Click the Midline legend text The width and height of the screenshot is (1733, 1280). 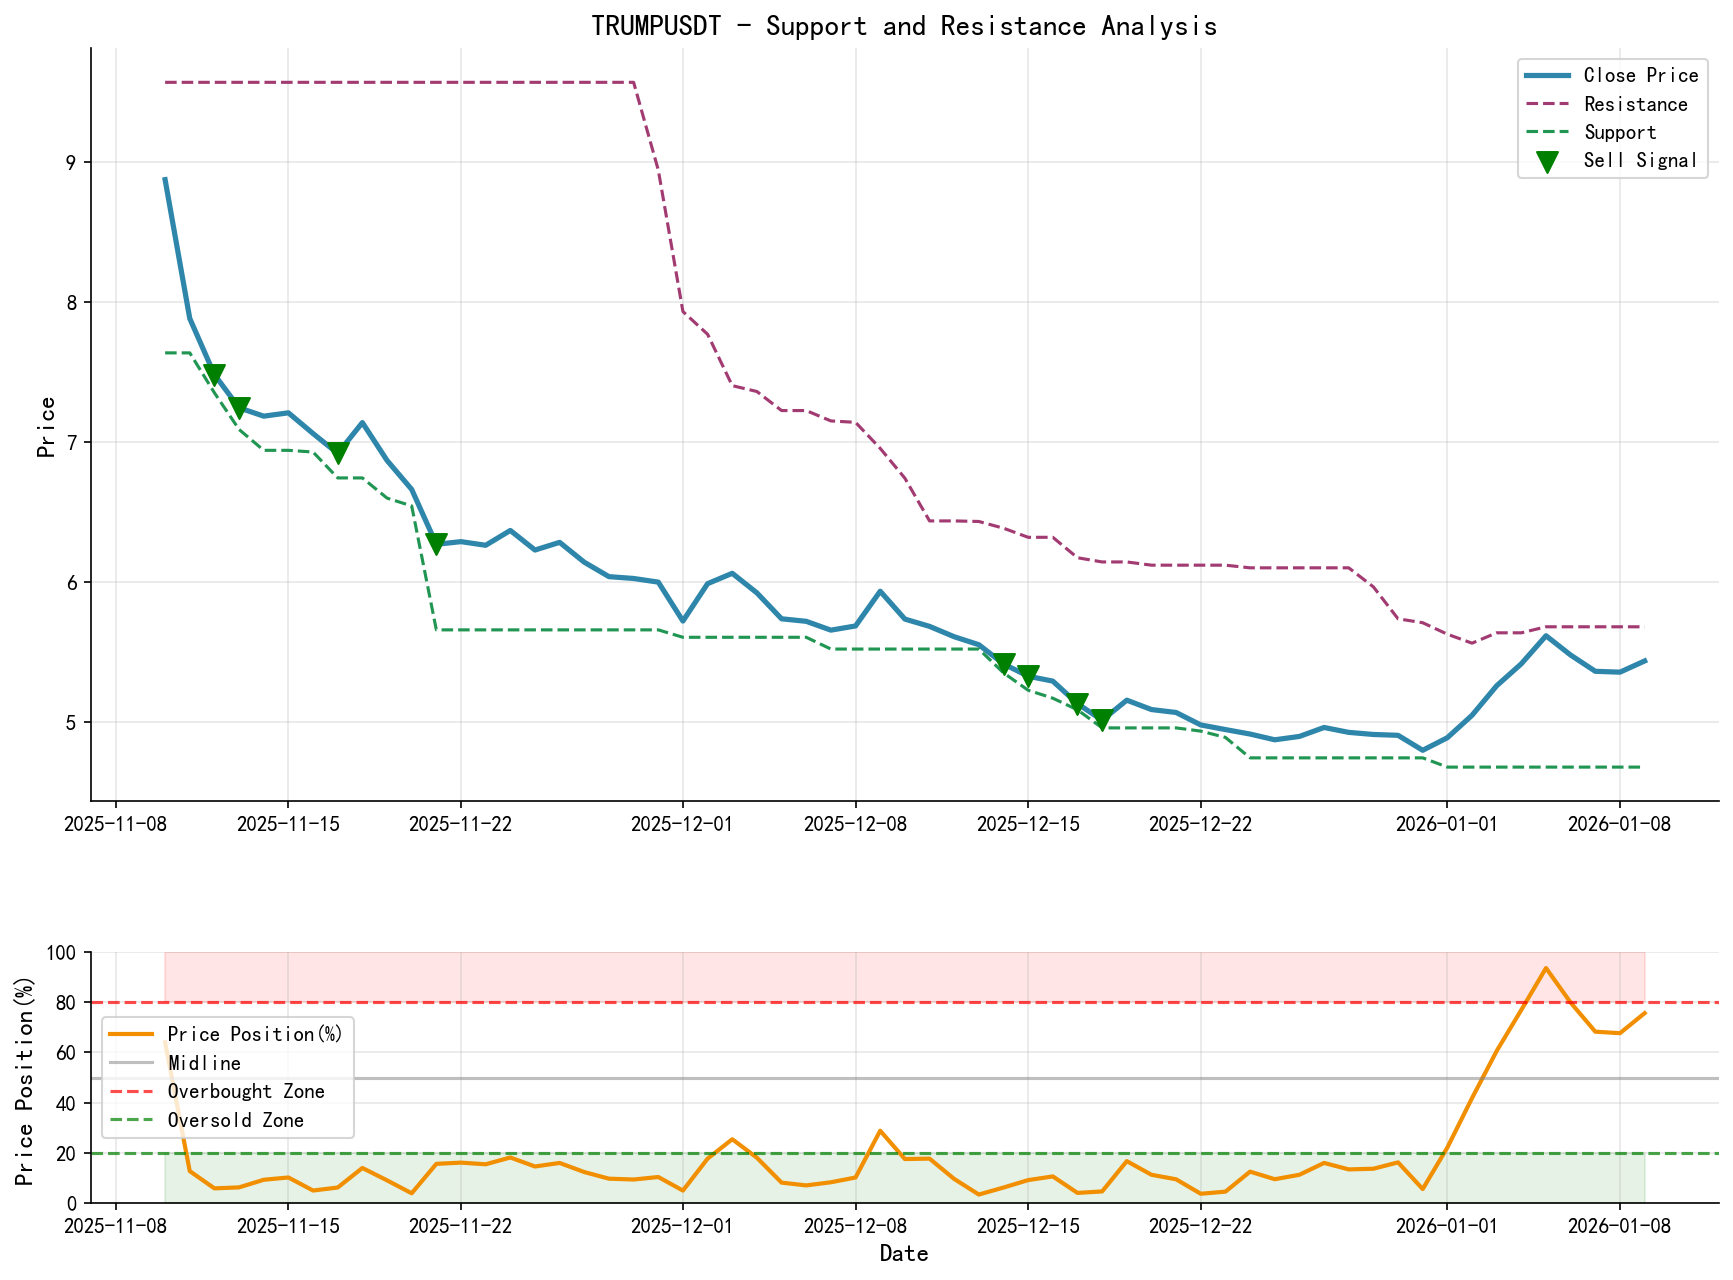(207, 1062)
